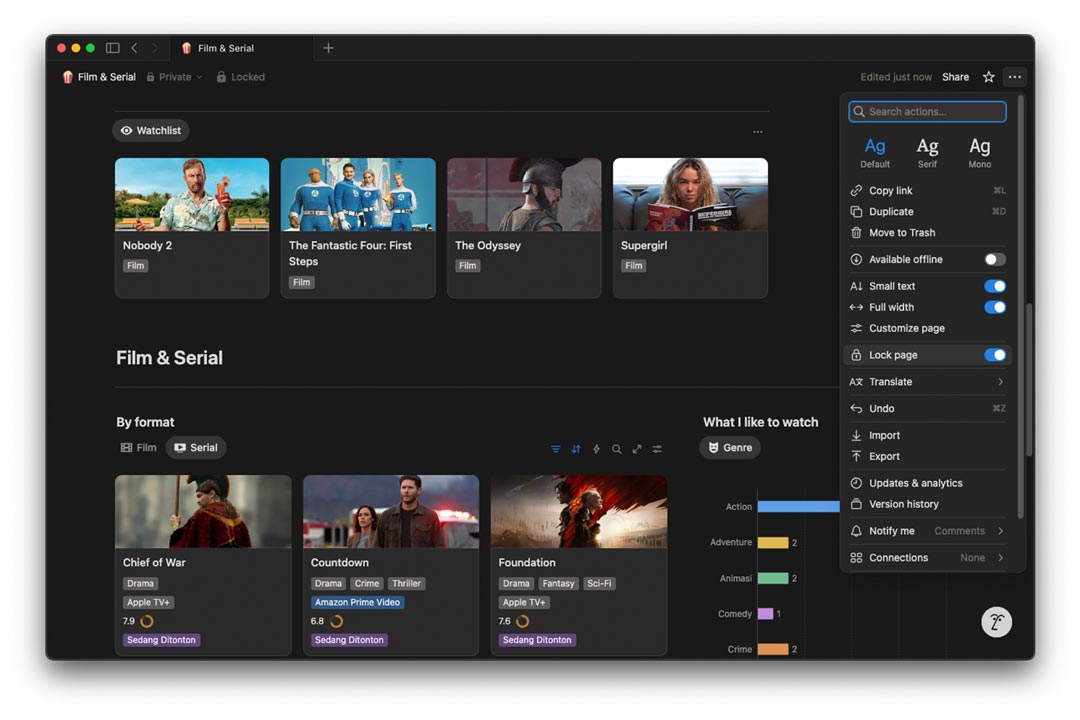The image size is (1080, 720).
Task: Expand the Connections submenu
Action: (927, 557)
